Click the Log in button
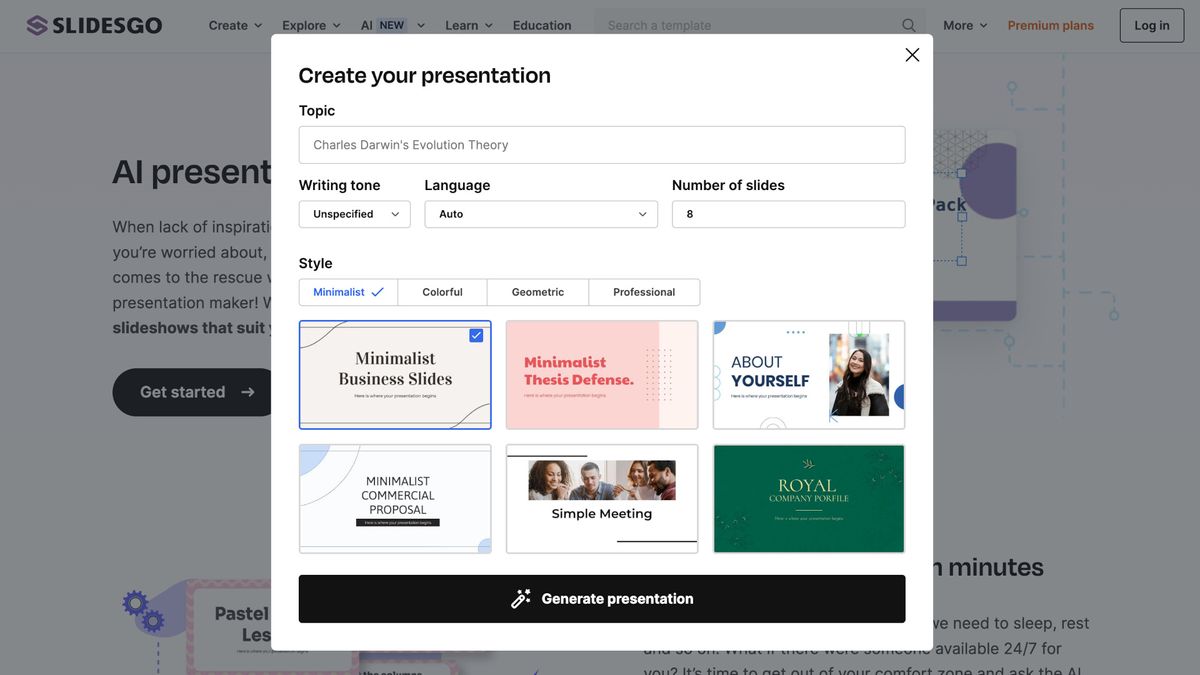 [x=1151, y=24]
